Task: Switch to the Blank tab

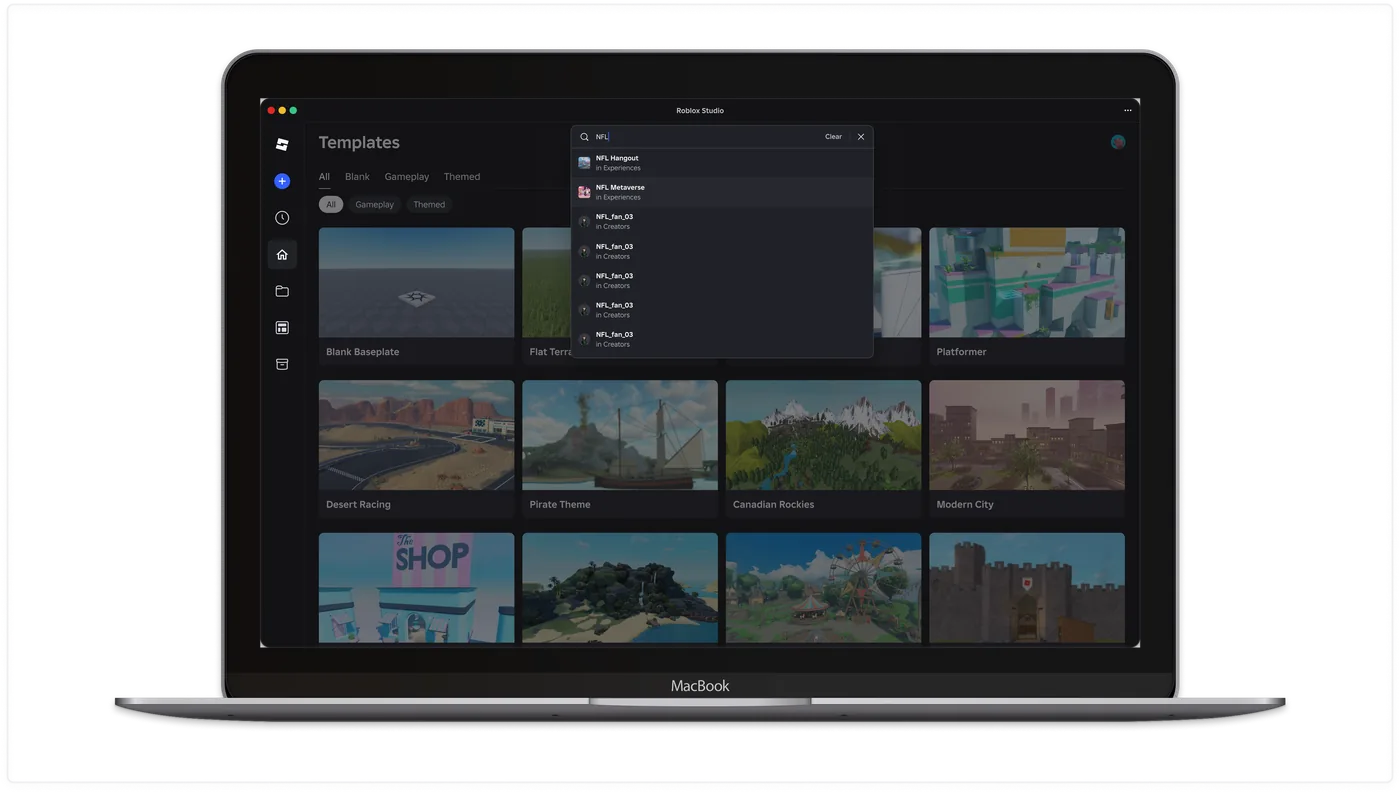Action: point(357,177)
